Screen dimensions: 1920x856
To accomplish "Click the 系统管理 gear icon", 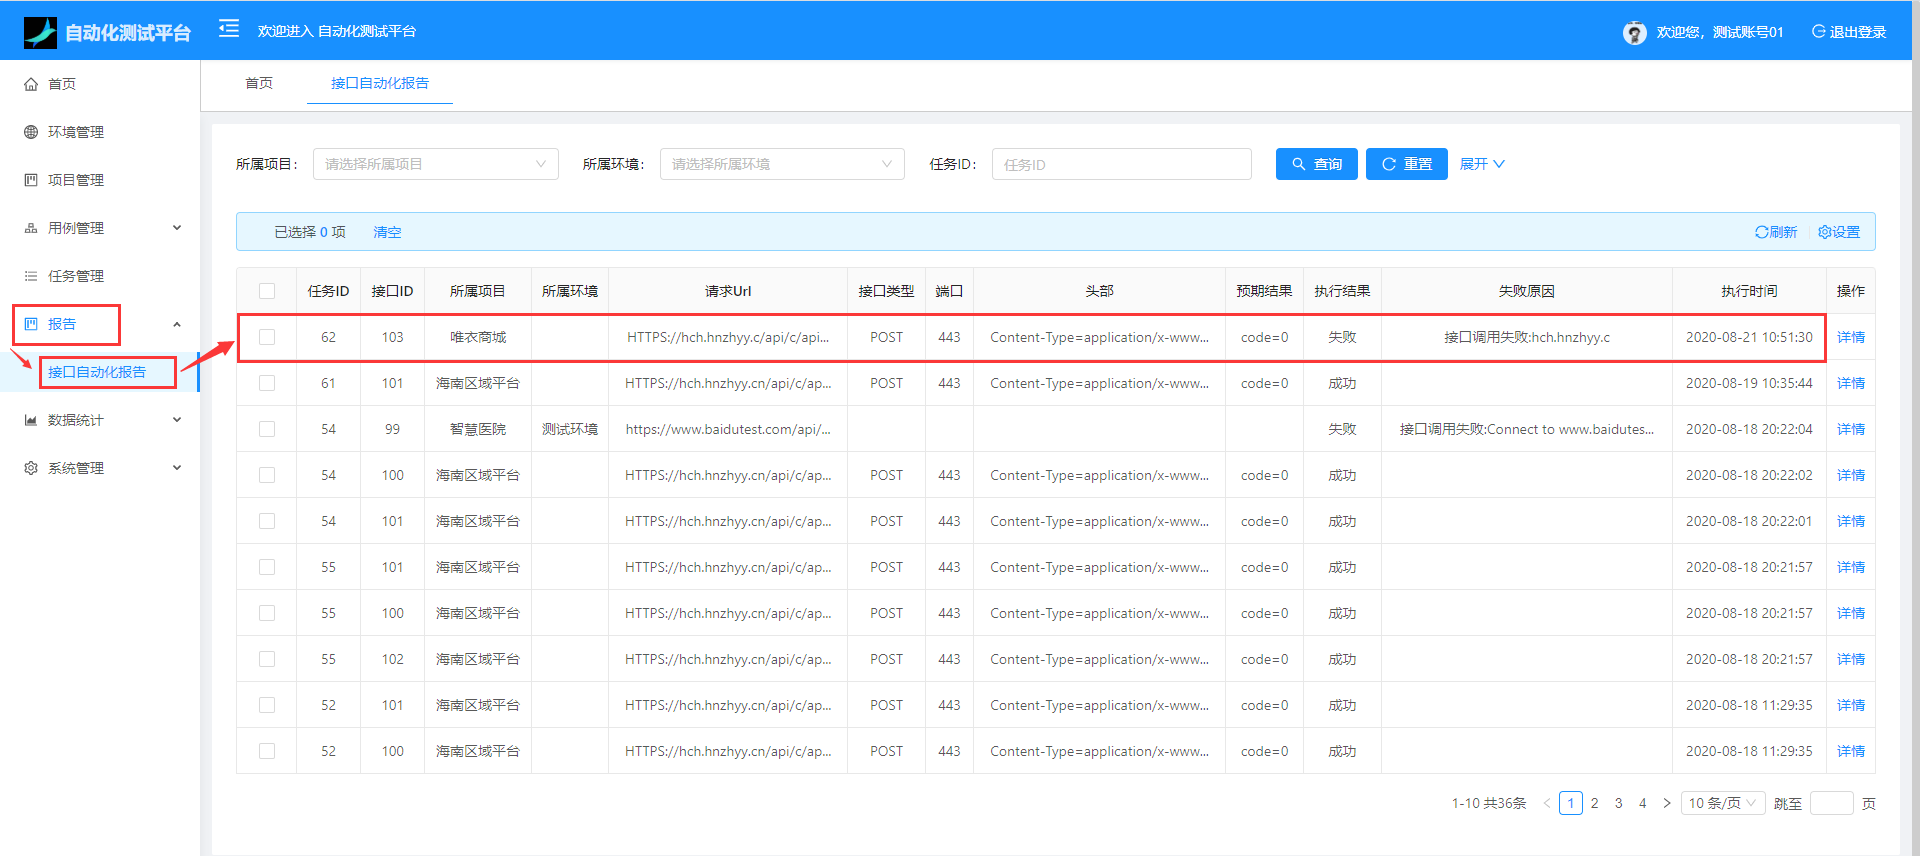I will point(31,468).
